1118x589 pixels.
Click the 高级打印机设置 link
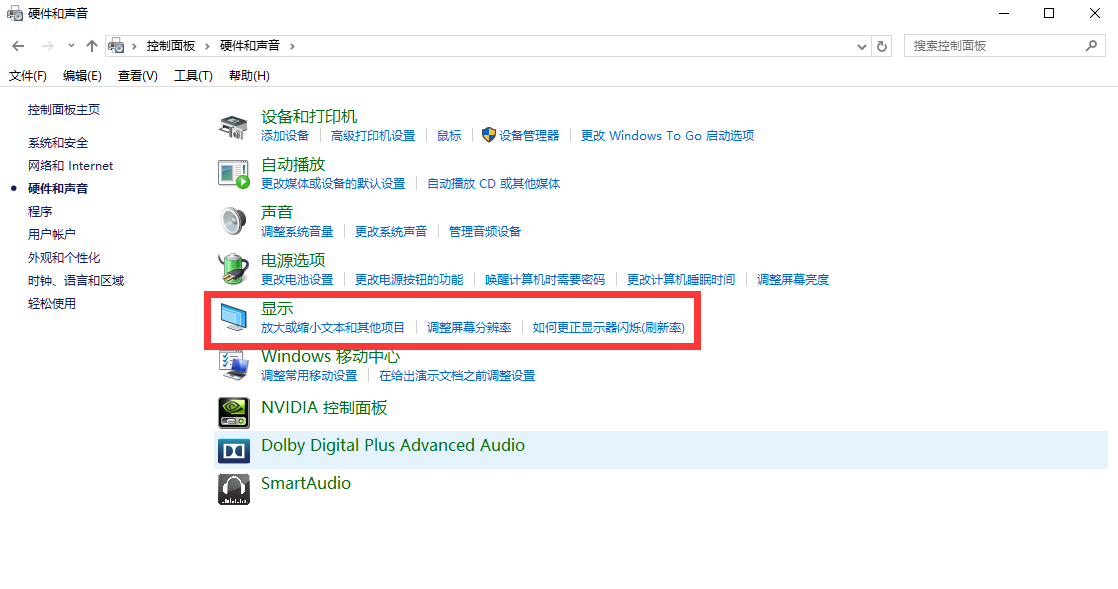[373, 135]
